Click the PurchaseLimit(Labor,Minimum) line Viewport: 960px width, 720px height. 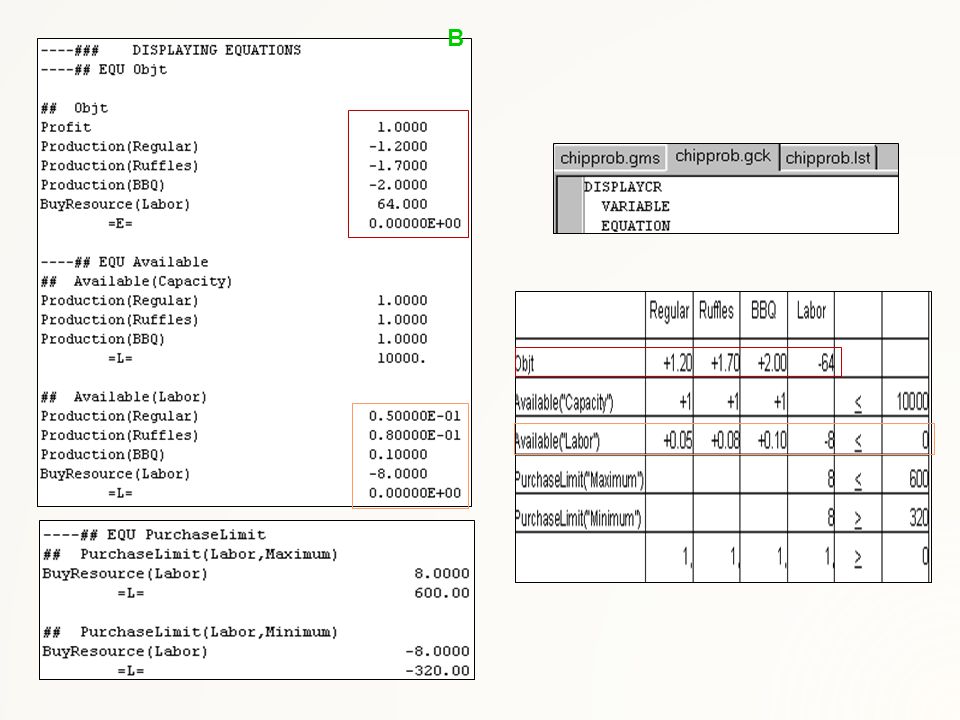coord(190,632)
